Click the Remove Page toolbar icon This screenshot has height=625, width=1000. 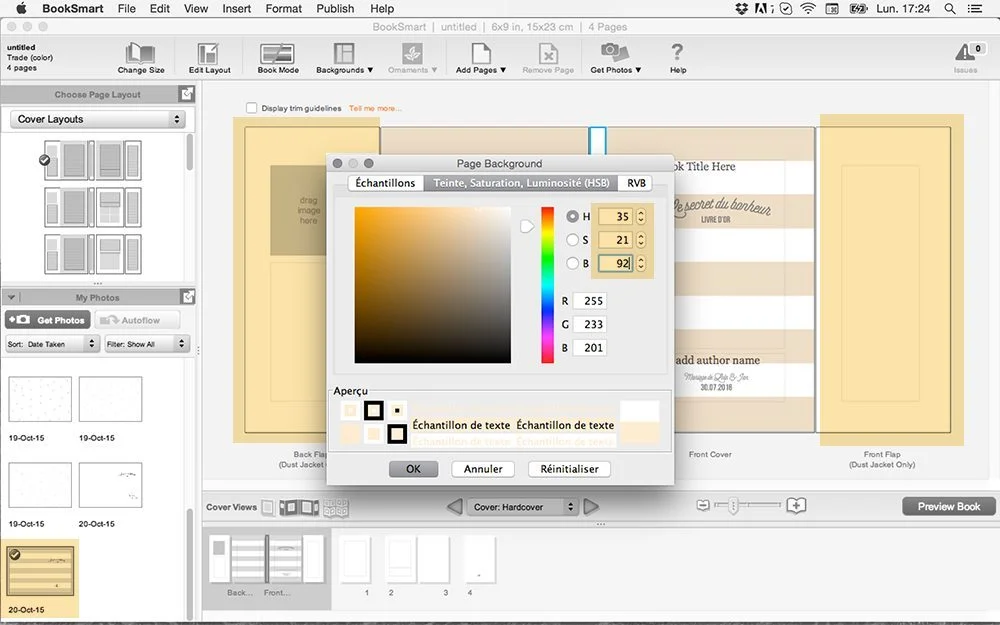548,58
